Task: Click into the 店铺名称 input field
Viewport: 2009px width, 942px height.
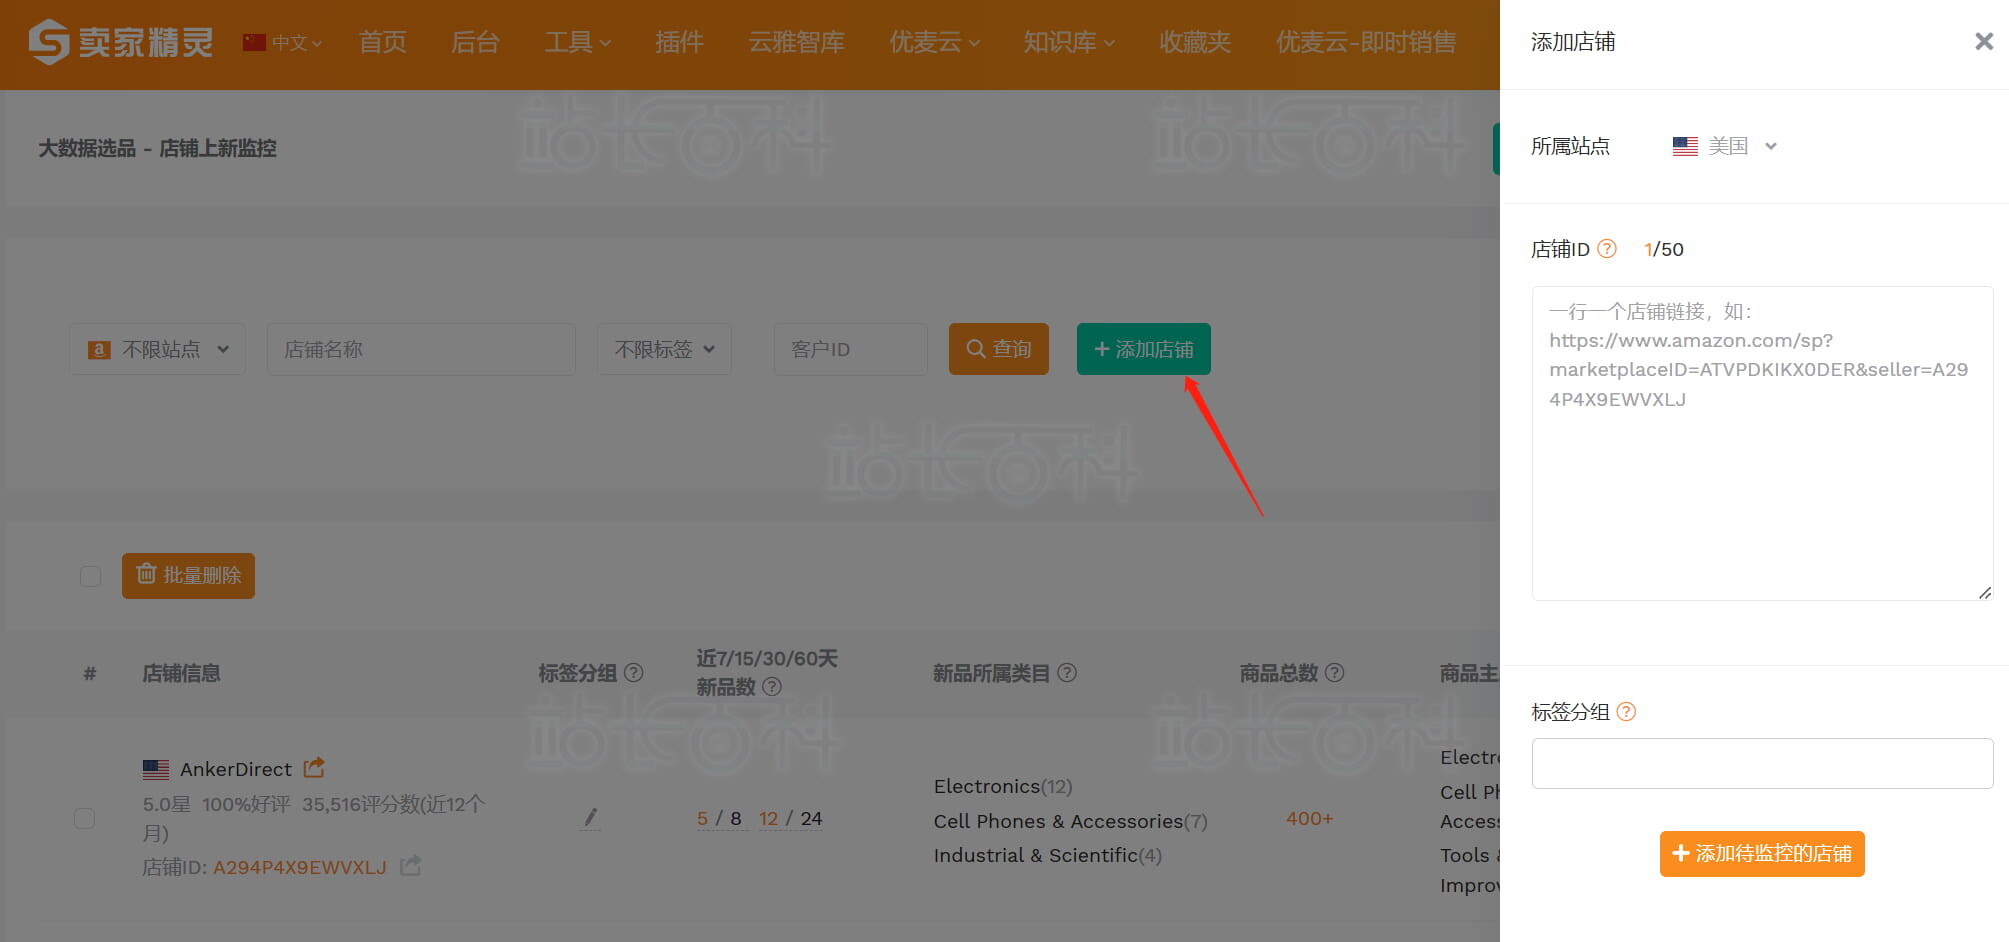Action: tap(421, 349)
